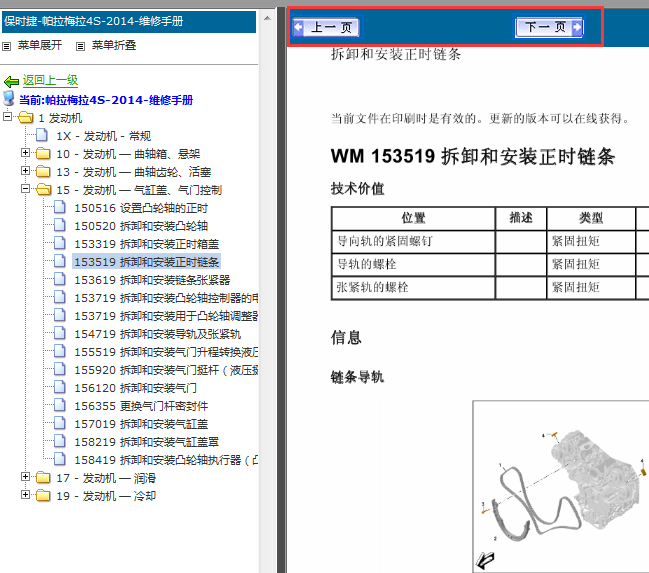Click the green back arrow icon

pos(11,81)
